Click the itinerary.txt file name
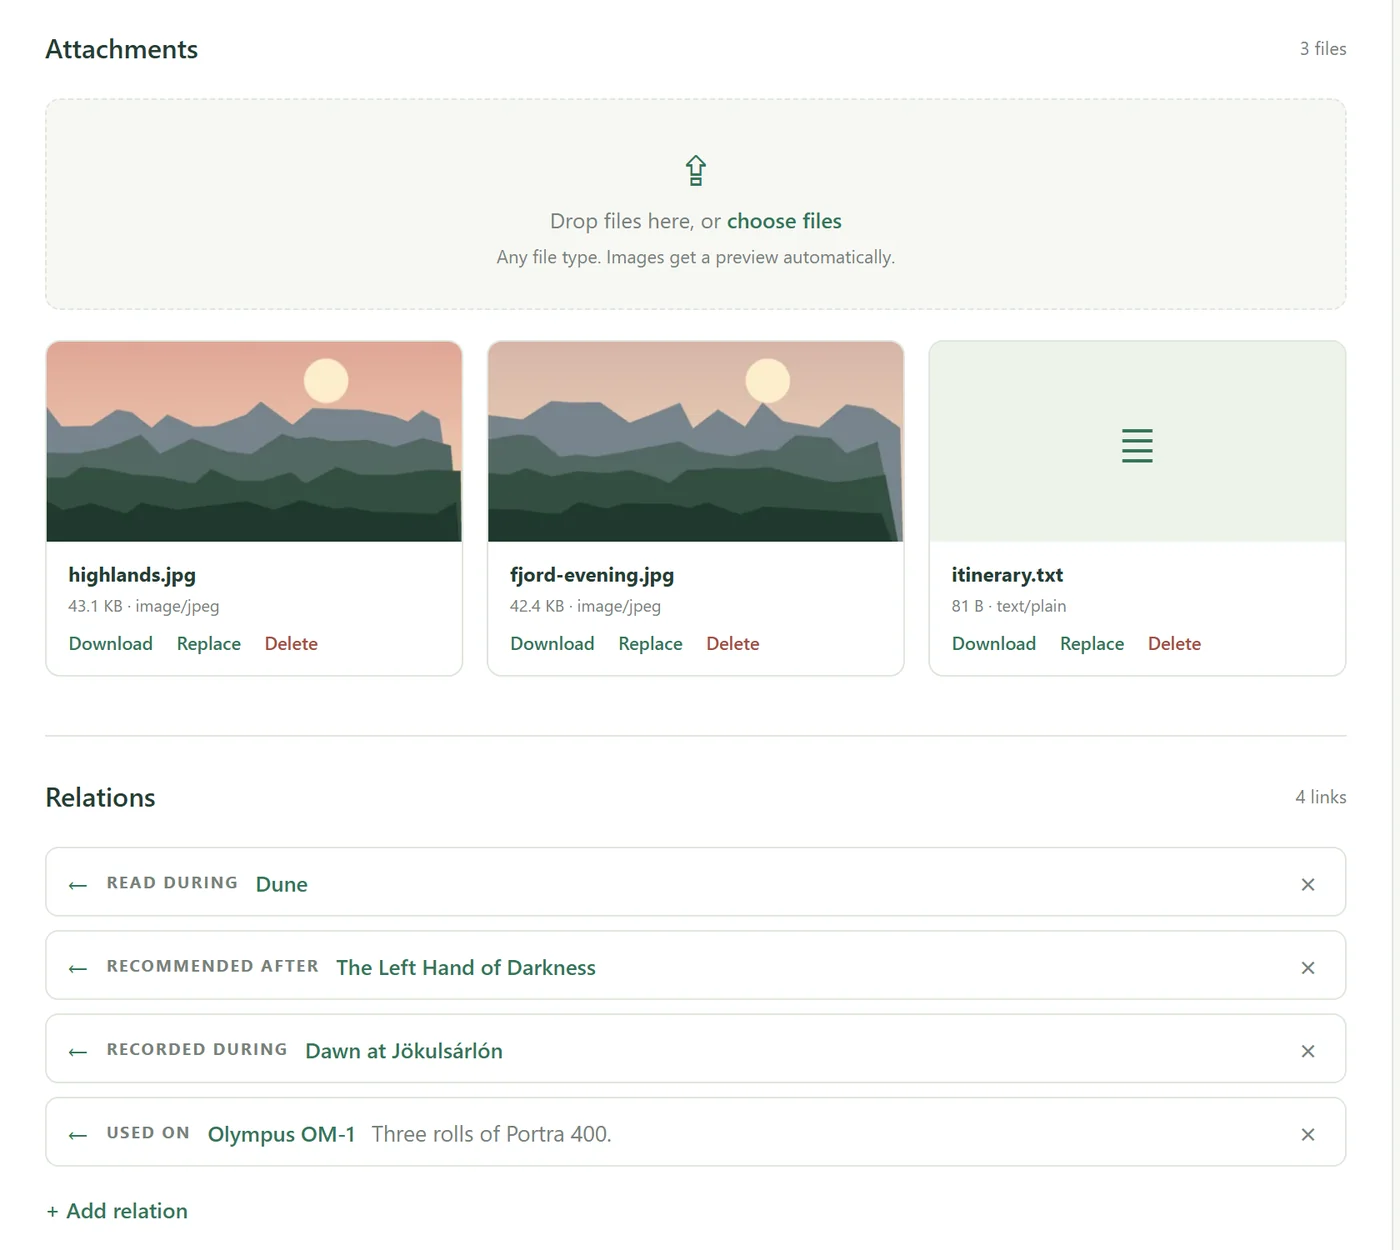The image size is (1400, 1250). coord(1007,575)
